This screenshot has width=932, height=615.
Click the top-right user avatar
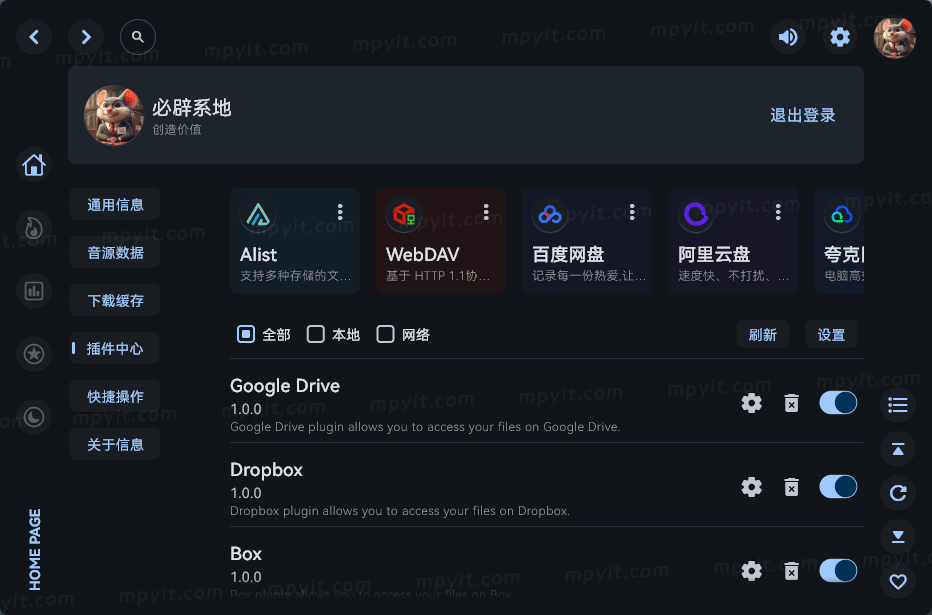coord(895,37)
